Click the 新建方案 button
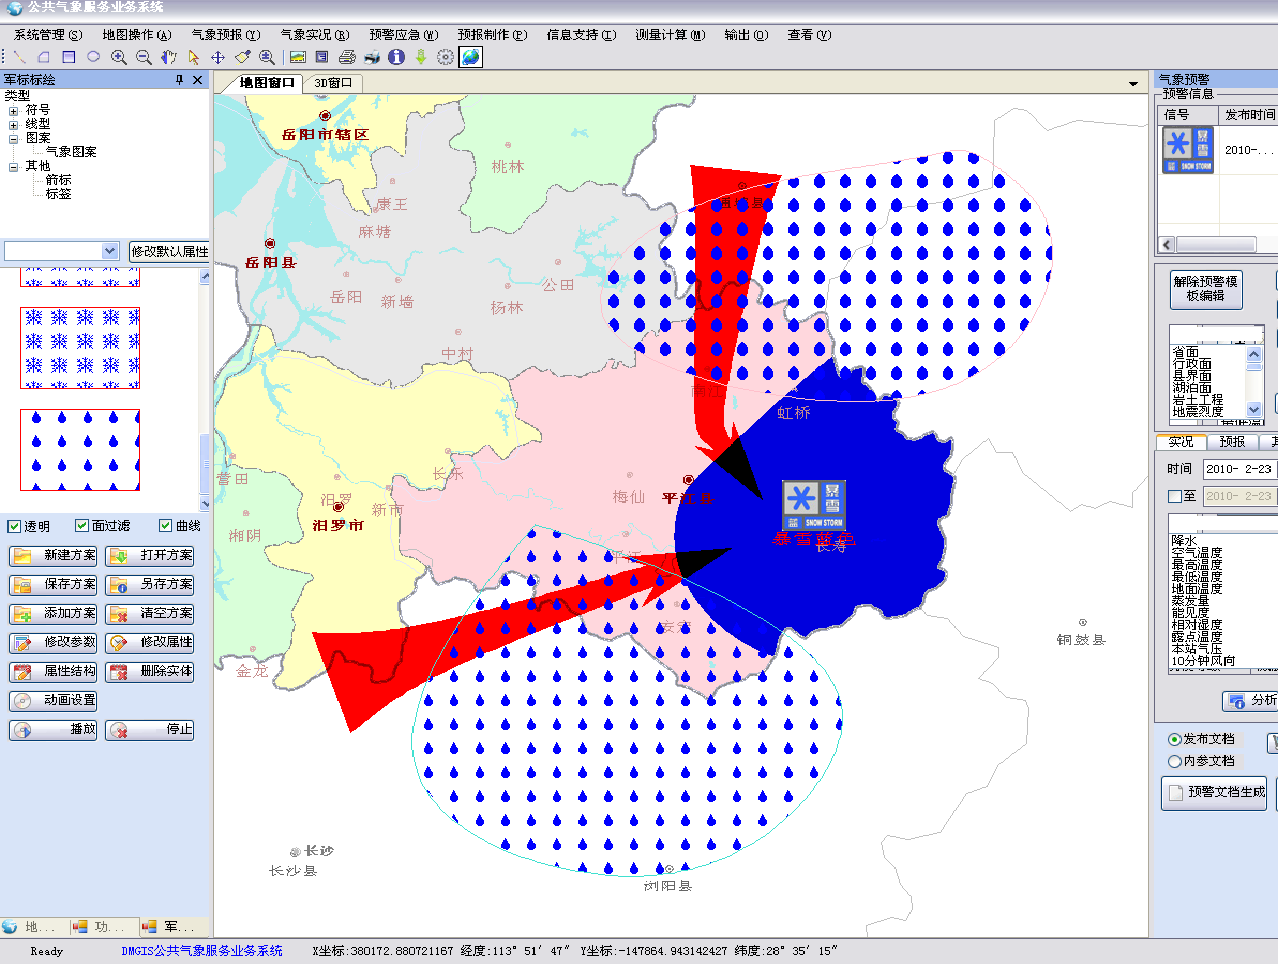 (53, 555)
